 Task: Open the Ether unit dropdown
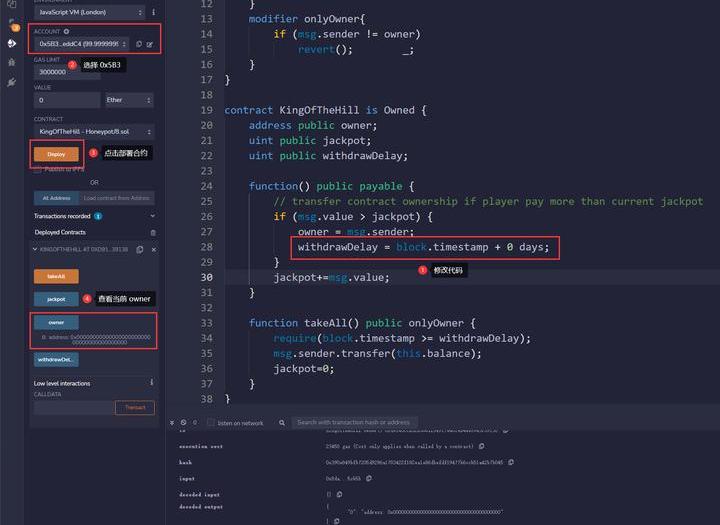coord(129,100)
